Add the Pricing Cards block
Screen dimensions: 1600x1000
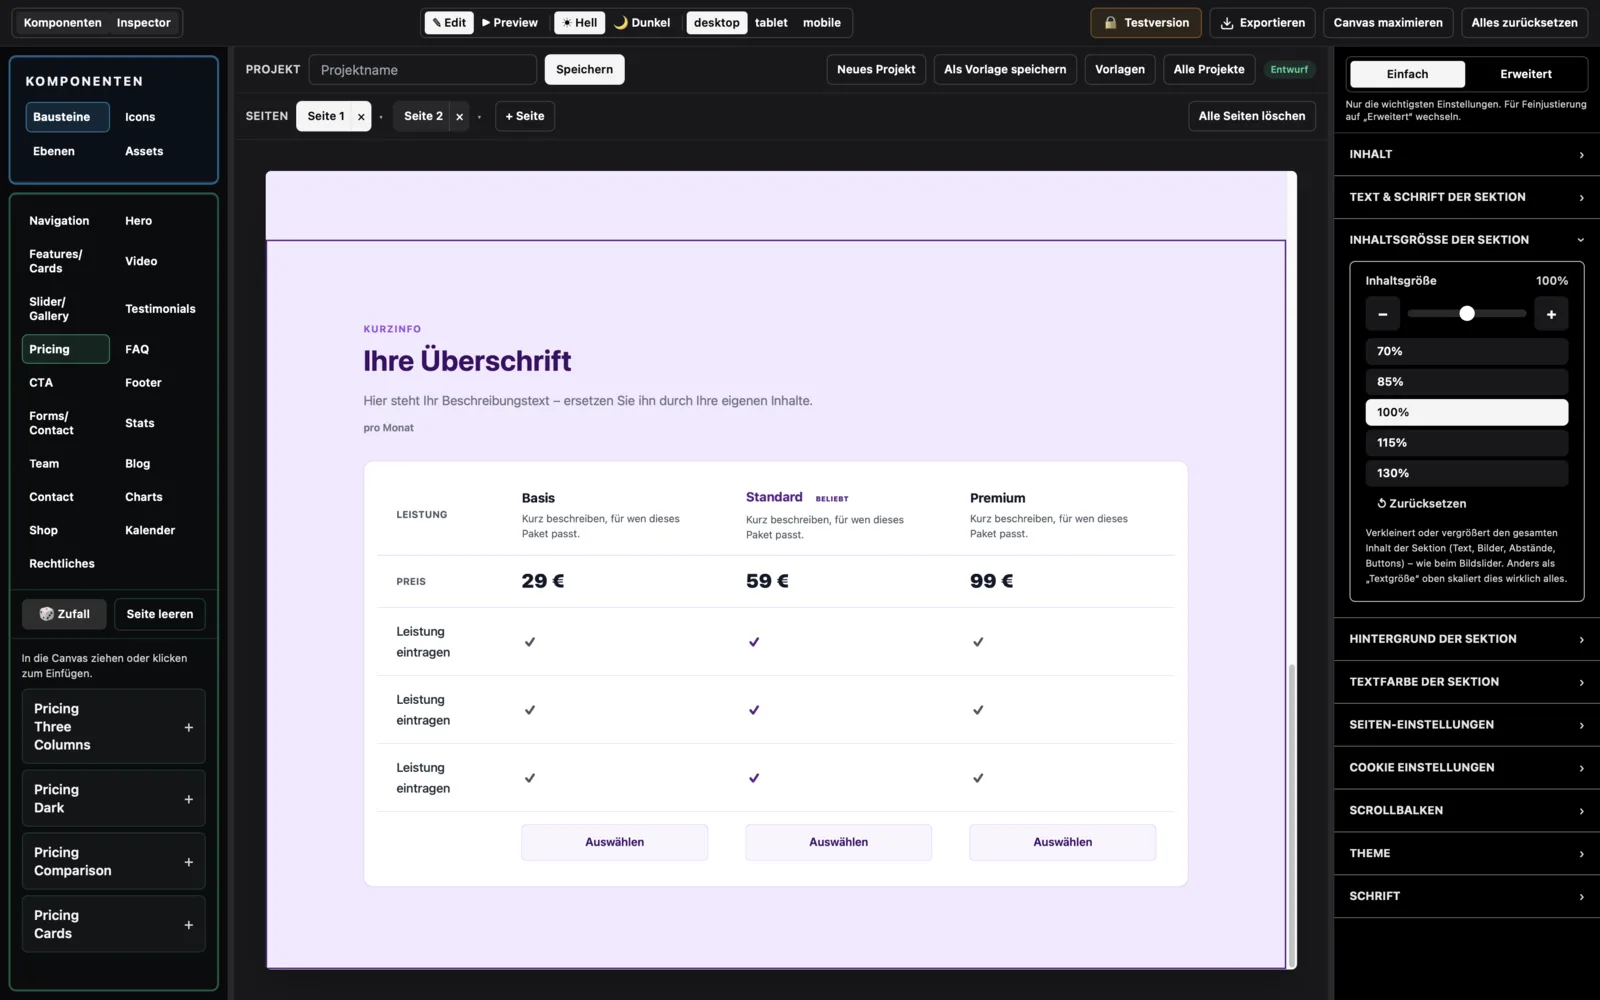pyautogui.click(x=188, y=925)
